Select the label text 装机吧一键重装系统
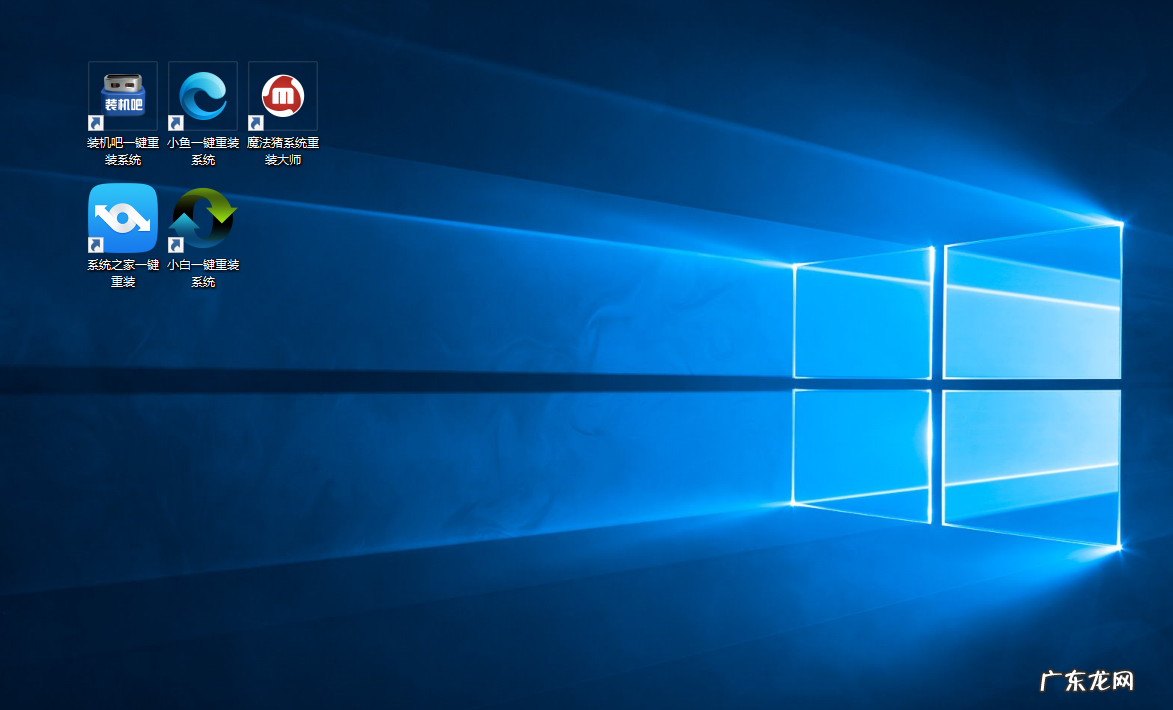 pyautogui.click(x=122, y=150)
